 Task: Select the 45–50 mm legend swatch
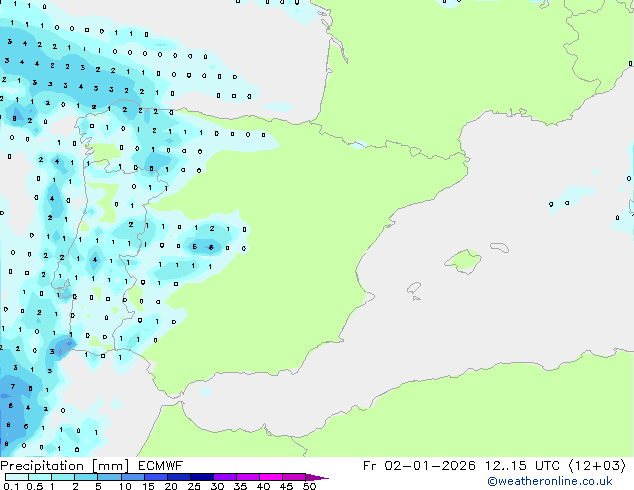click(294, 477)
